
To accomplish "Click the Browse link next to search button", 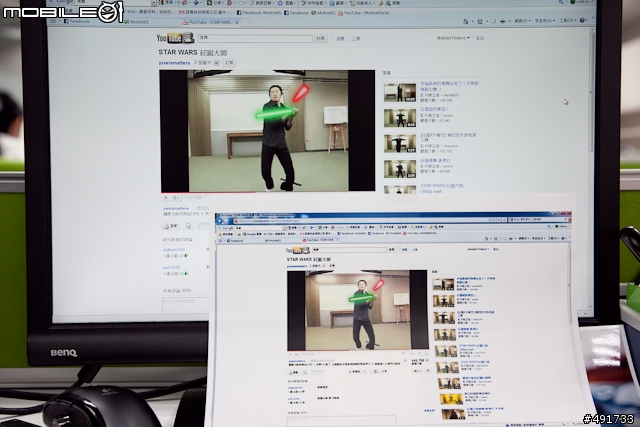I will point(340,38).
